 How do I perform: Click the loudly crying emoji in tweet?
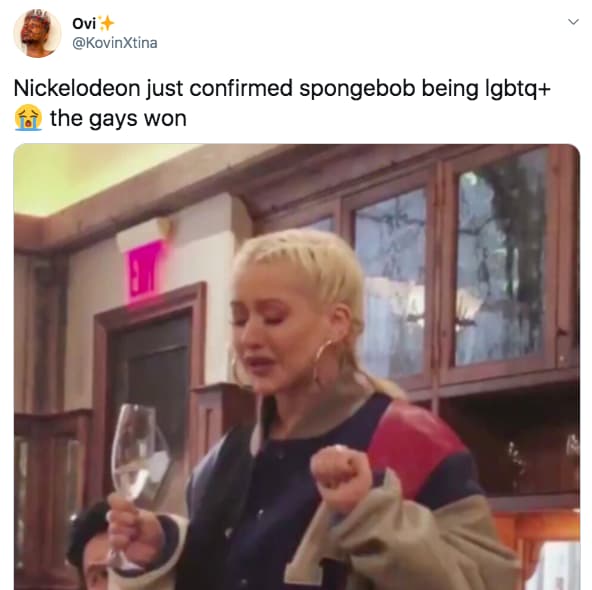coord(28,118)
